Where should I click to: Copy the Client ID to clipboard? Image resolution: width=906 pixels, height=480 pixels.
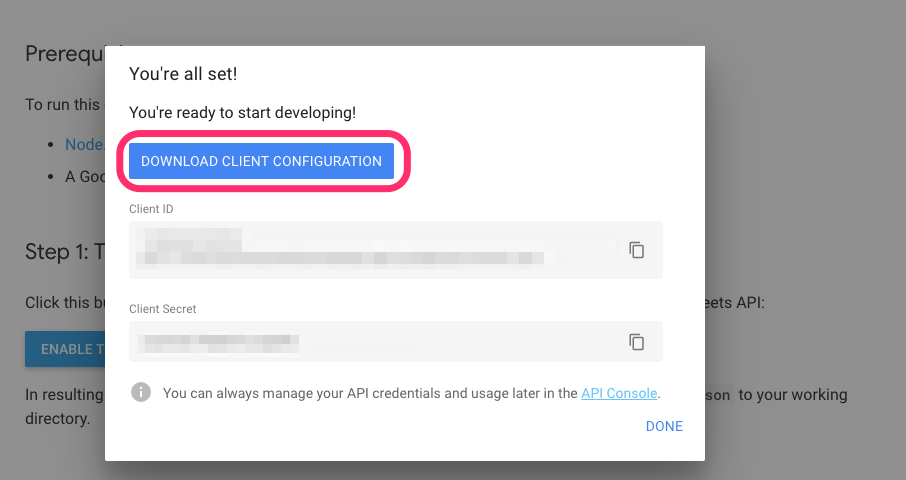pos(636,250)
